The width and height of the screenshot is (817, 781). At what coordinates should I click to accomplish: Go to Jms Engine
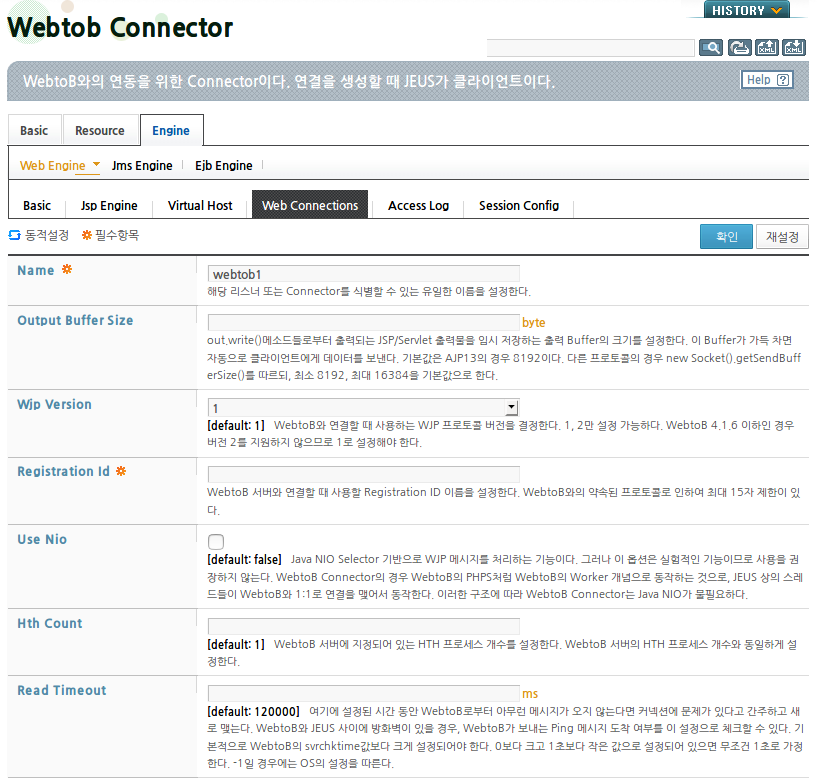pos(142,166)
